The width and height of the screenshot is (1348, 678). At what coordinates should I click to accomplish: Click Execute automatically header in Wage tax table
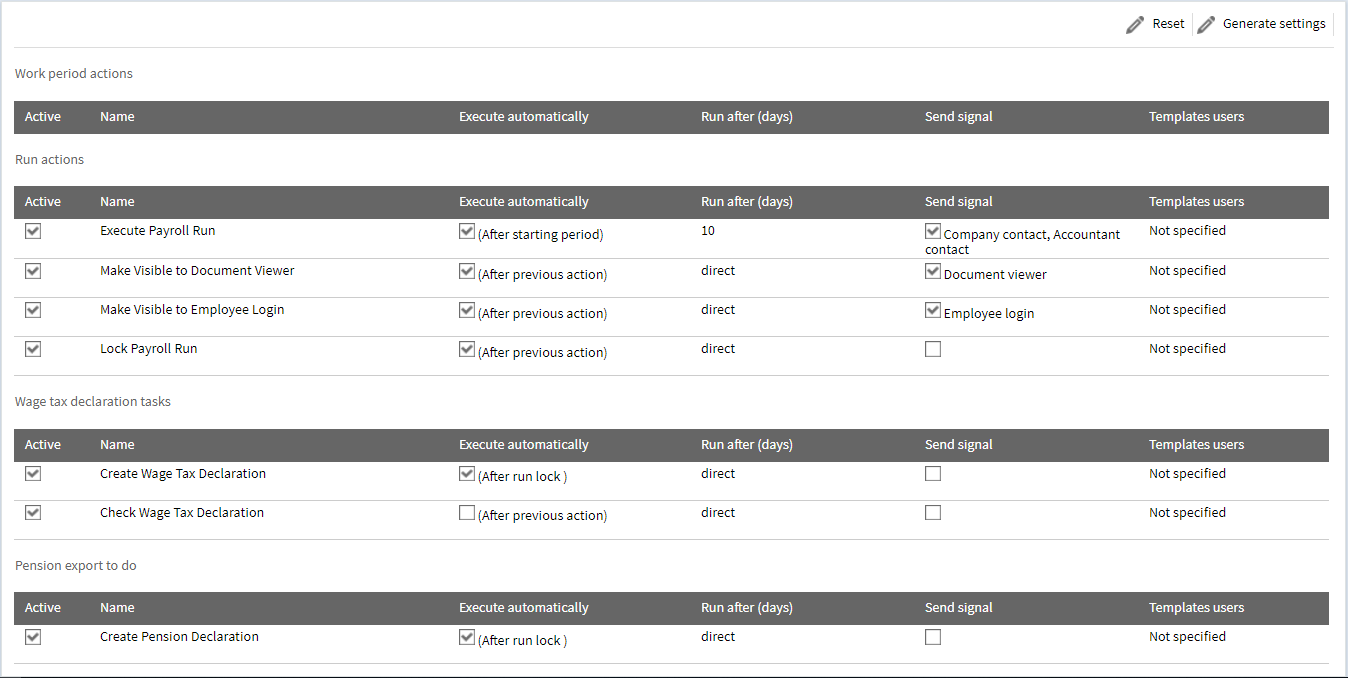coord(524,445)
